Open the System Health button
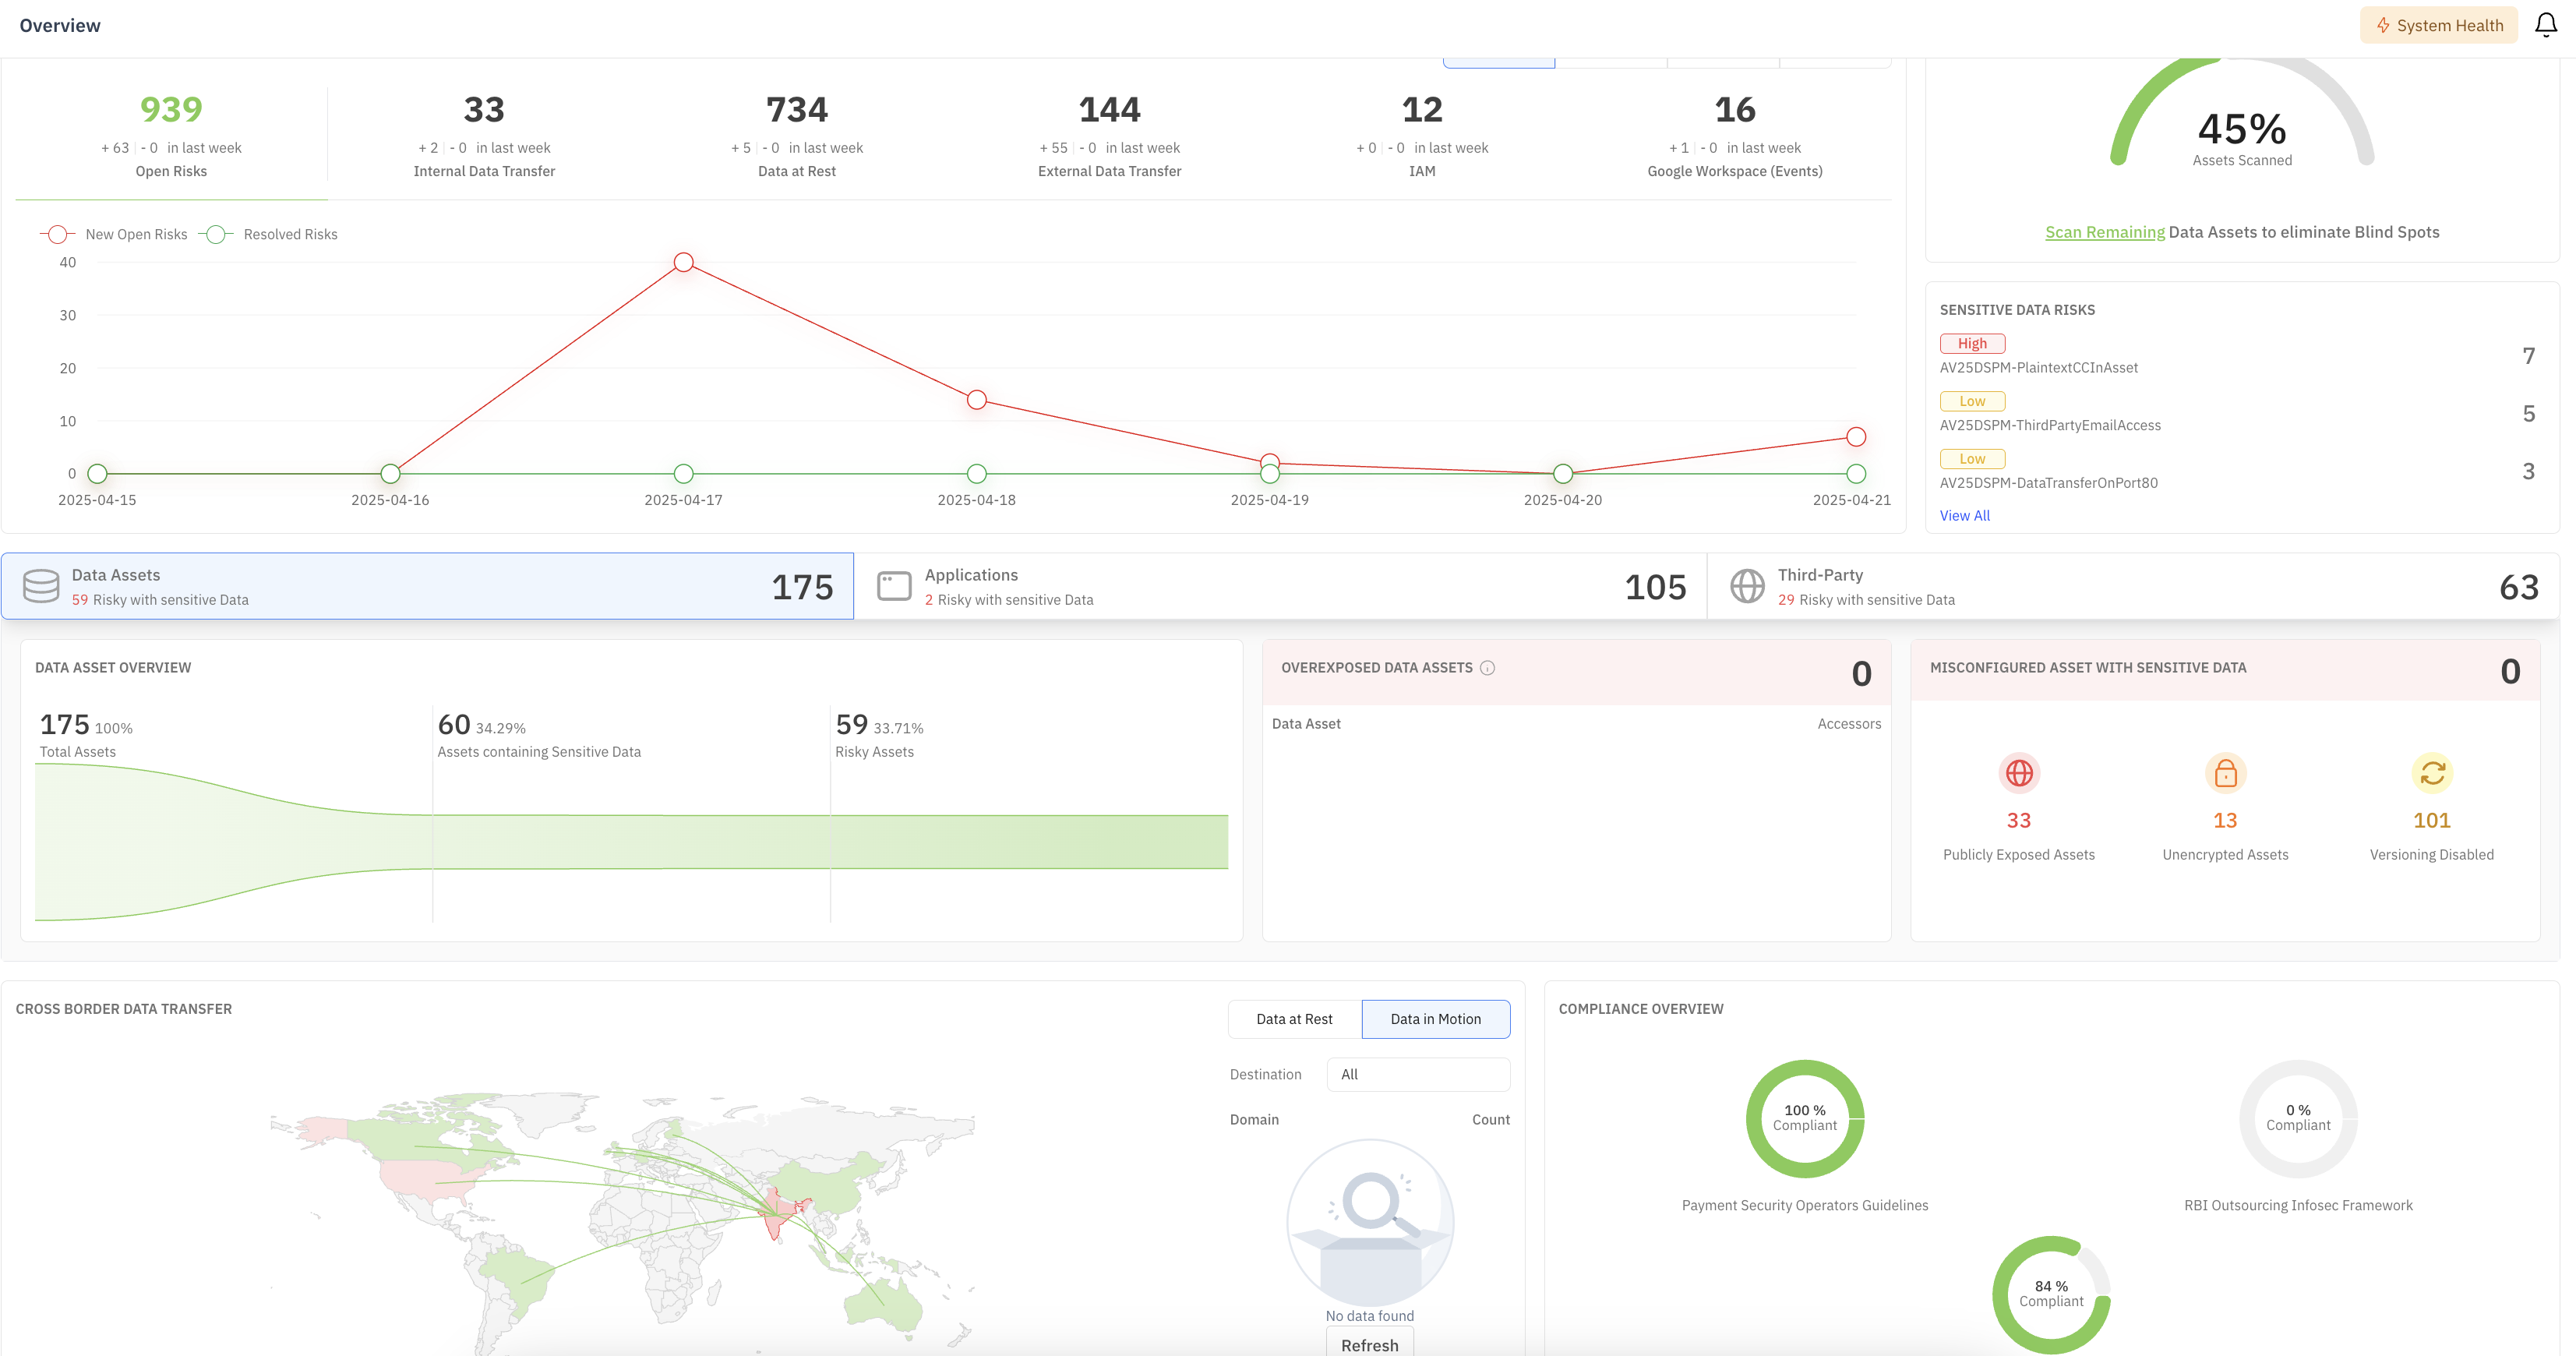 click(x=2438, y=25)
